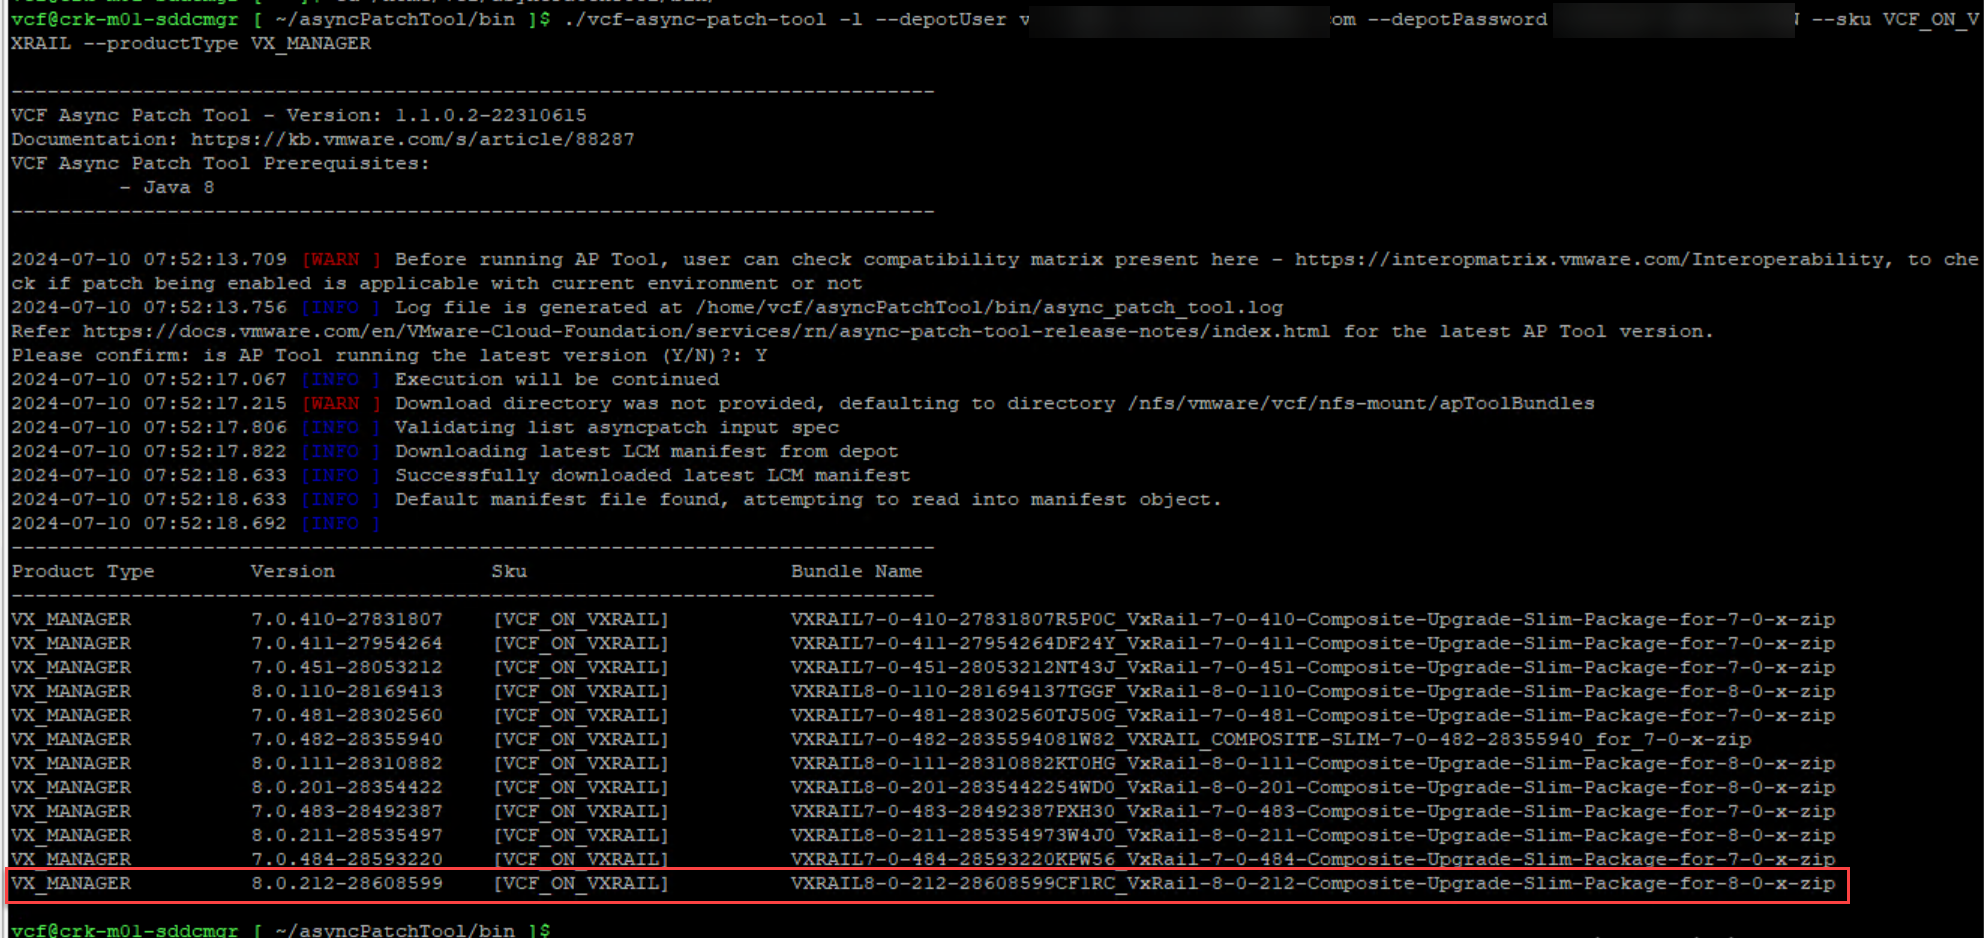Viewport: 1984px width, 938px height.
Task: Click the "Execution will be continued" message
Action: 557,379
